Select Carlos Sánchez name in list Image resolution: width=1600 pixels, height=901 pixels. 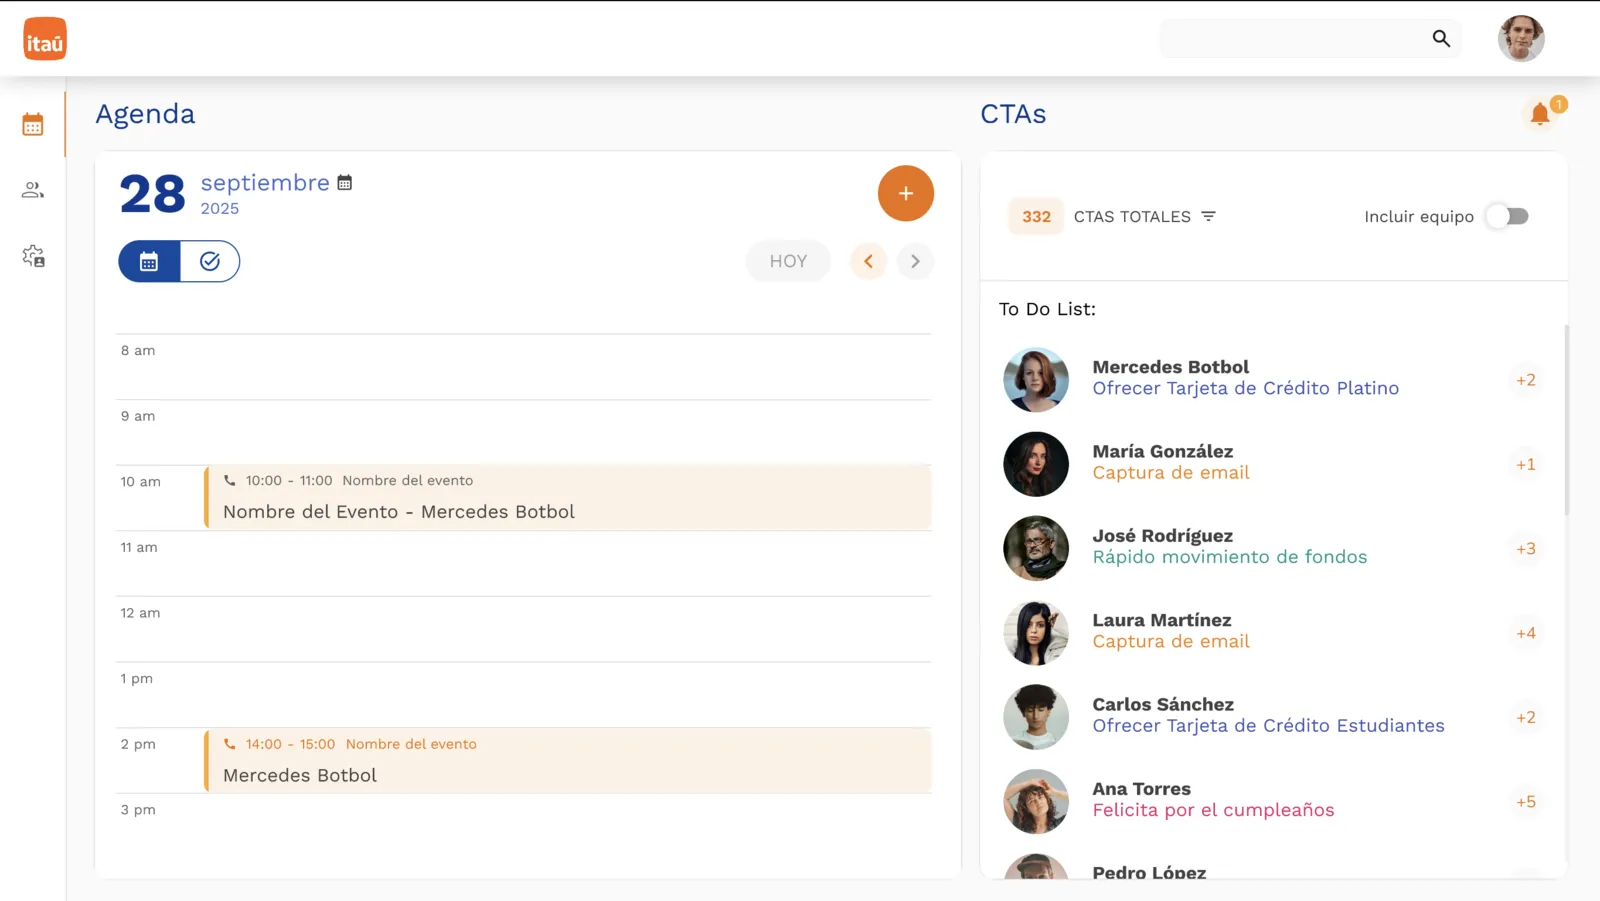click(x=1163, y=704)
